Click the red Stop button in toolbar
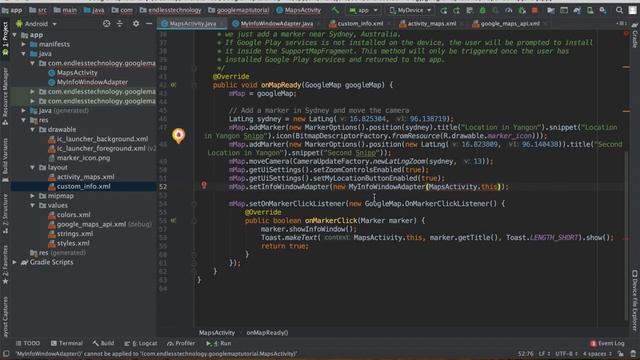The width and height of the screenshot is (640, 360). (535, 10)
